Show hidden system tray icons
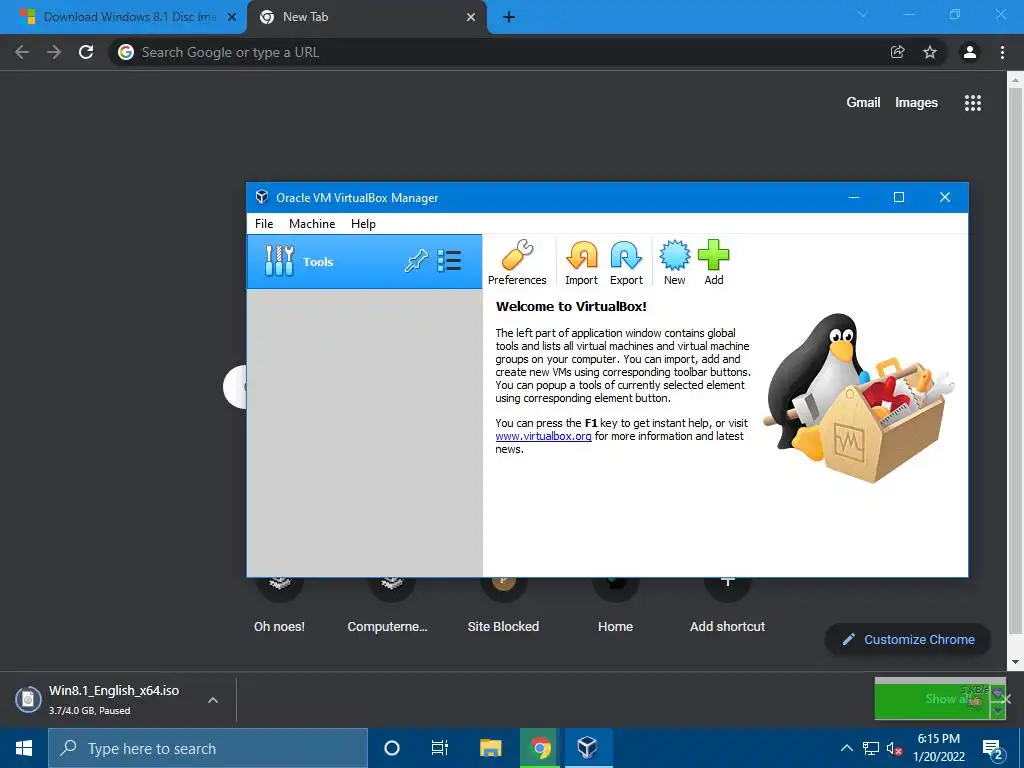This screenshot has width=1024, height=768. pyautogui.click(x=847, y=748)
